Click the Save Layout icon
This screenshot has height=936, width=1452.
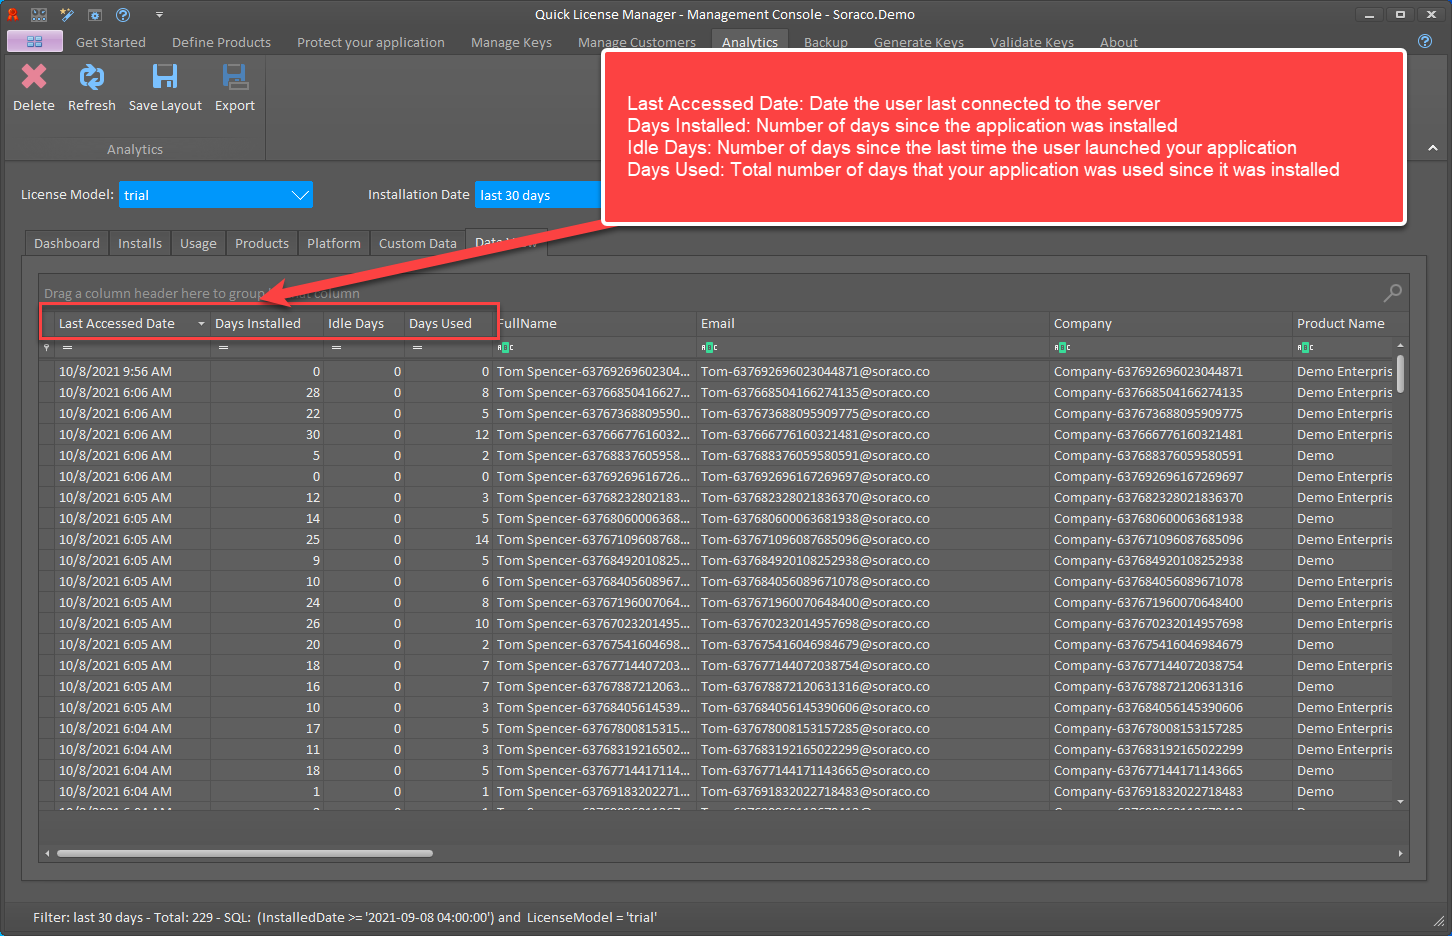click(165, 77)
